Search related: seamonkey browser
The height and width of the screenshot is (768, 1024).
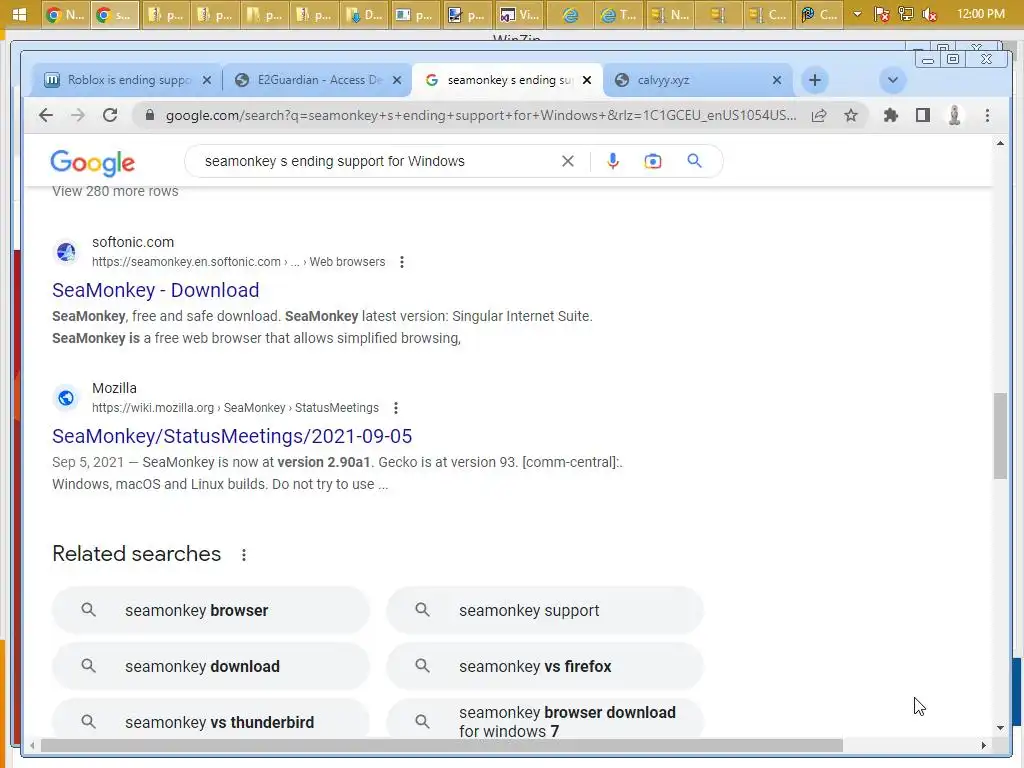tap(211, 611)
